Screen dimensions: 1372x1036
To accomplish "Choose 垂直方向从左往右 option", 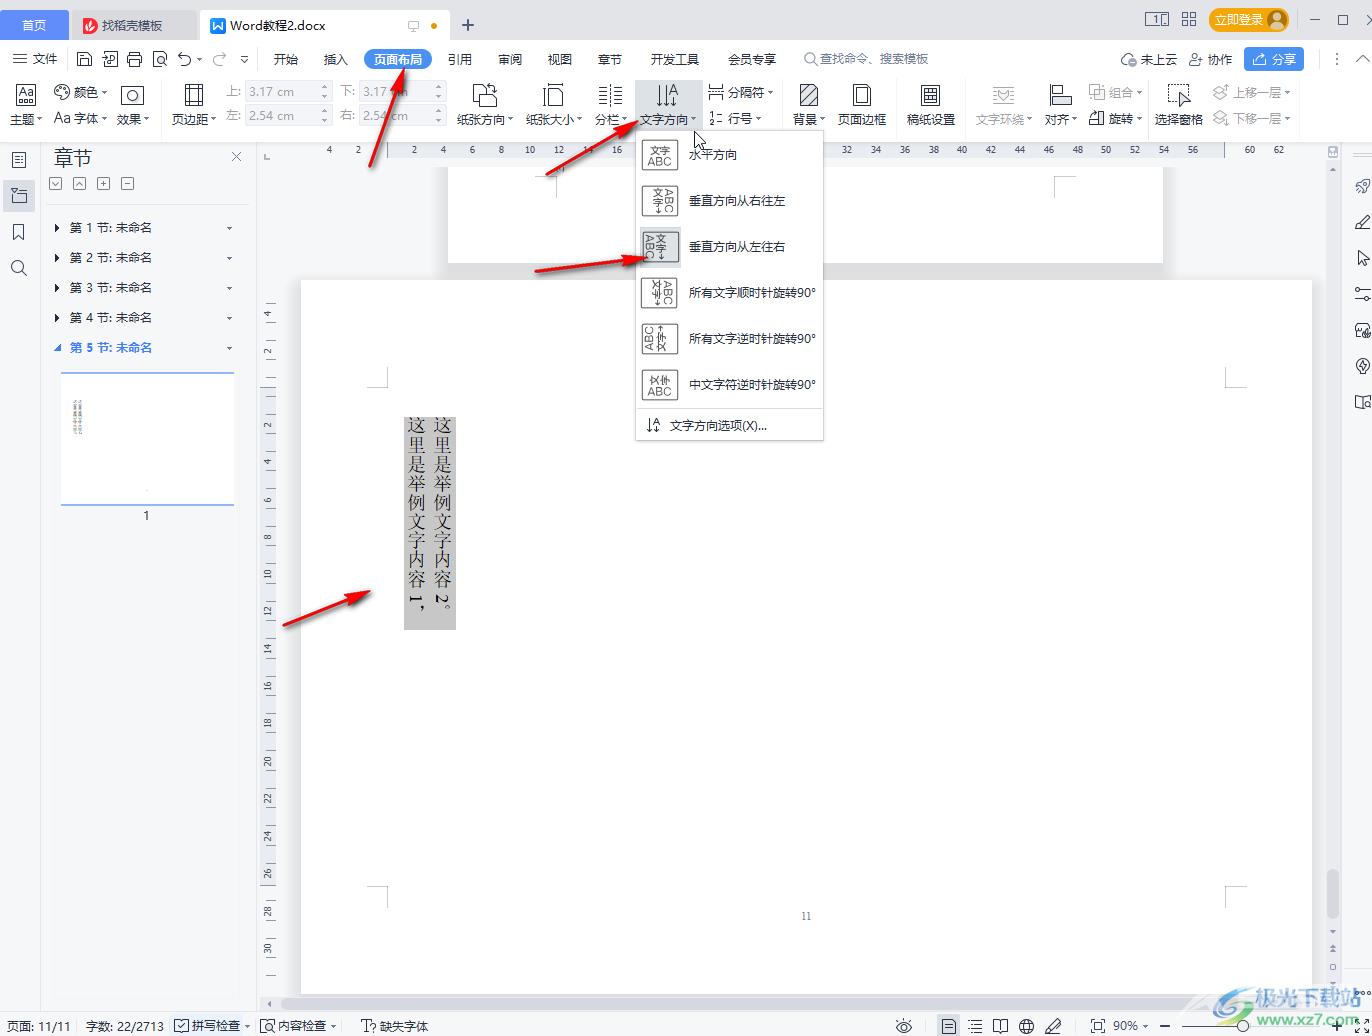I will click(x=729, y=247).
